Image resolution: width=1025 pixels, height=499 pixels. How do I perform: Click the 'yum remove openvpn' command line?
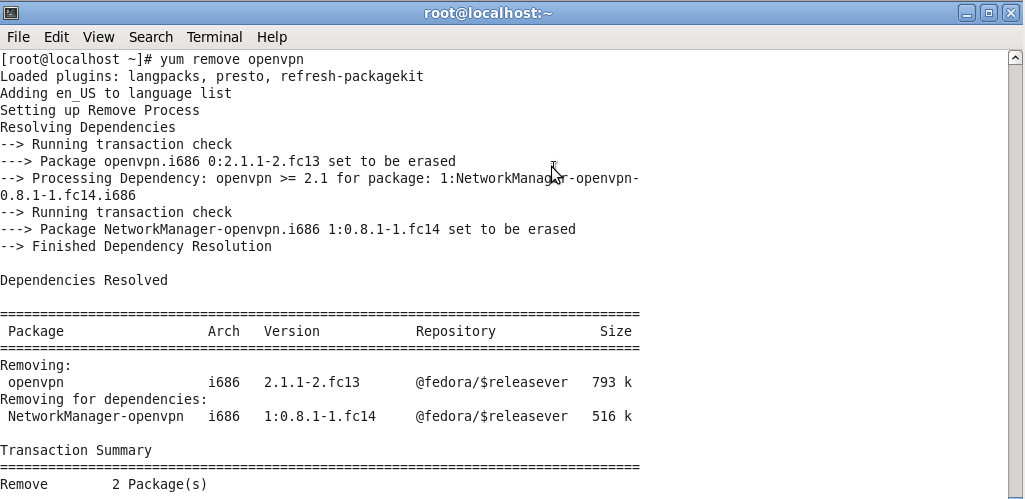pyautogui.click(x=152, y=60)
